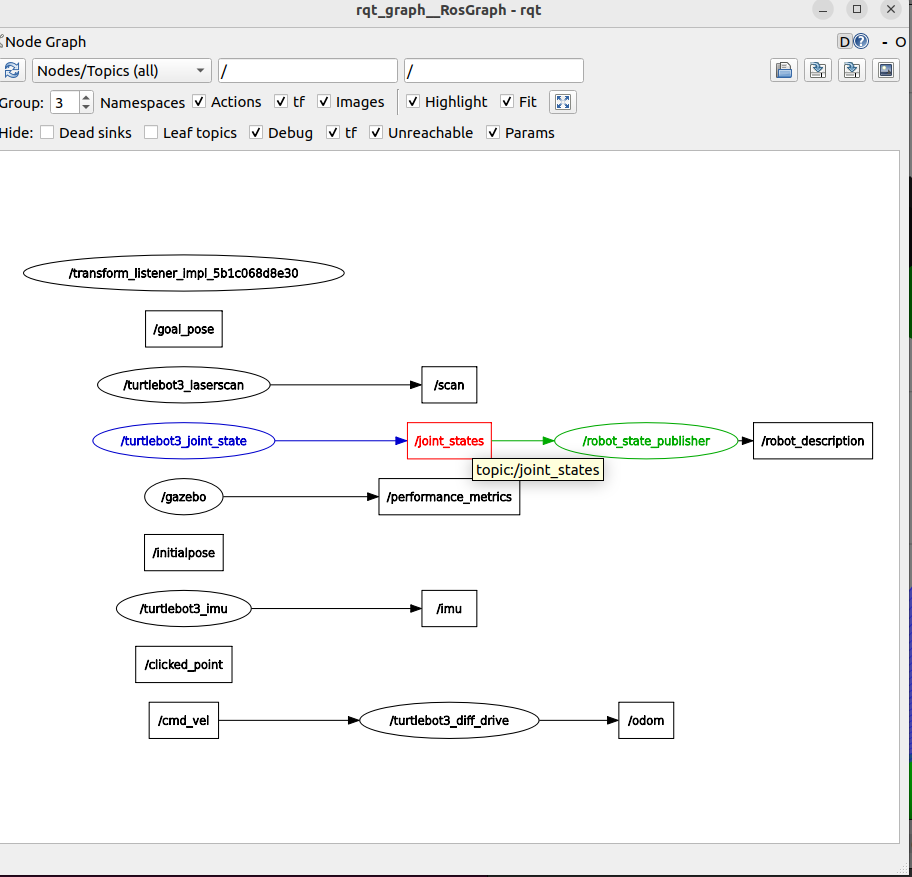Click the Namespaces label
This screenshot has width=912, height=877.
coord(142,103)
